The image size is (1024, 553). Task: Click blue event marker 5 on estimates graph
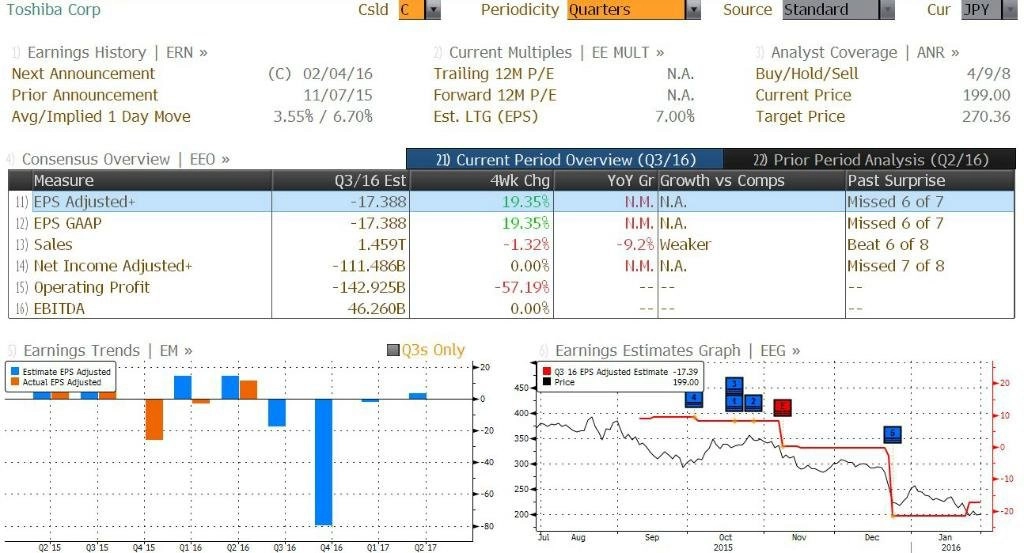[892, 434]
